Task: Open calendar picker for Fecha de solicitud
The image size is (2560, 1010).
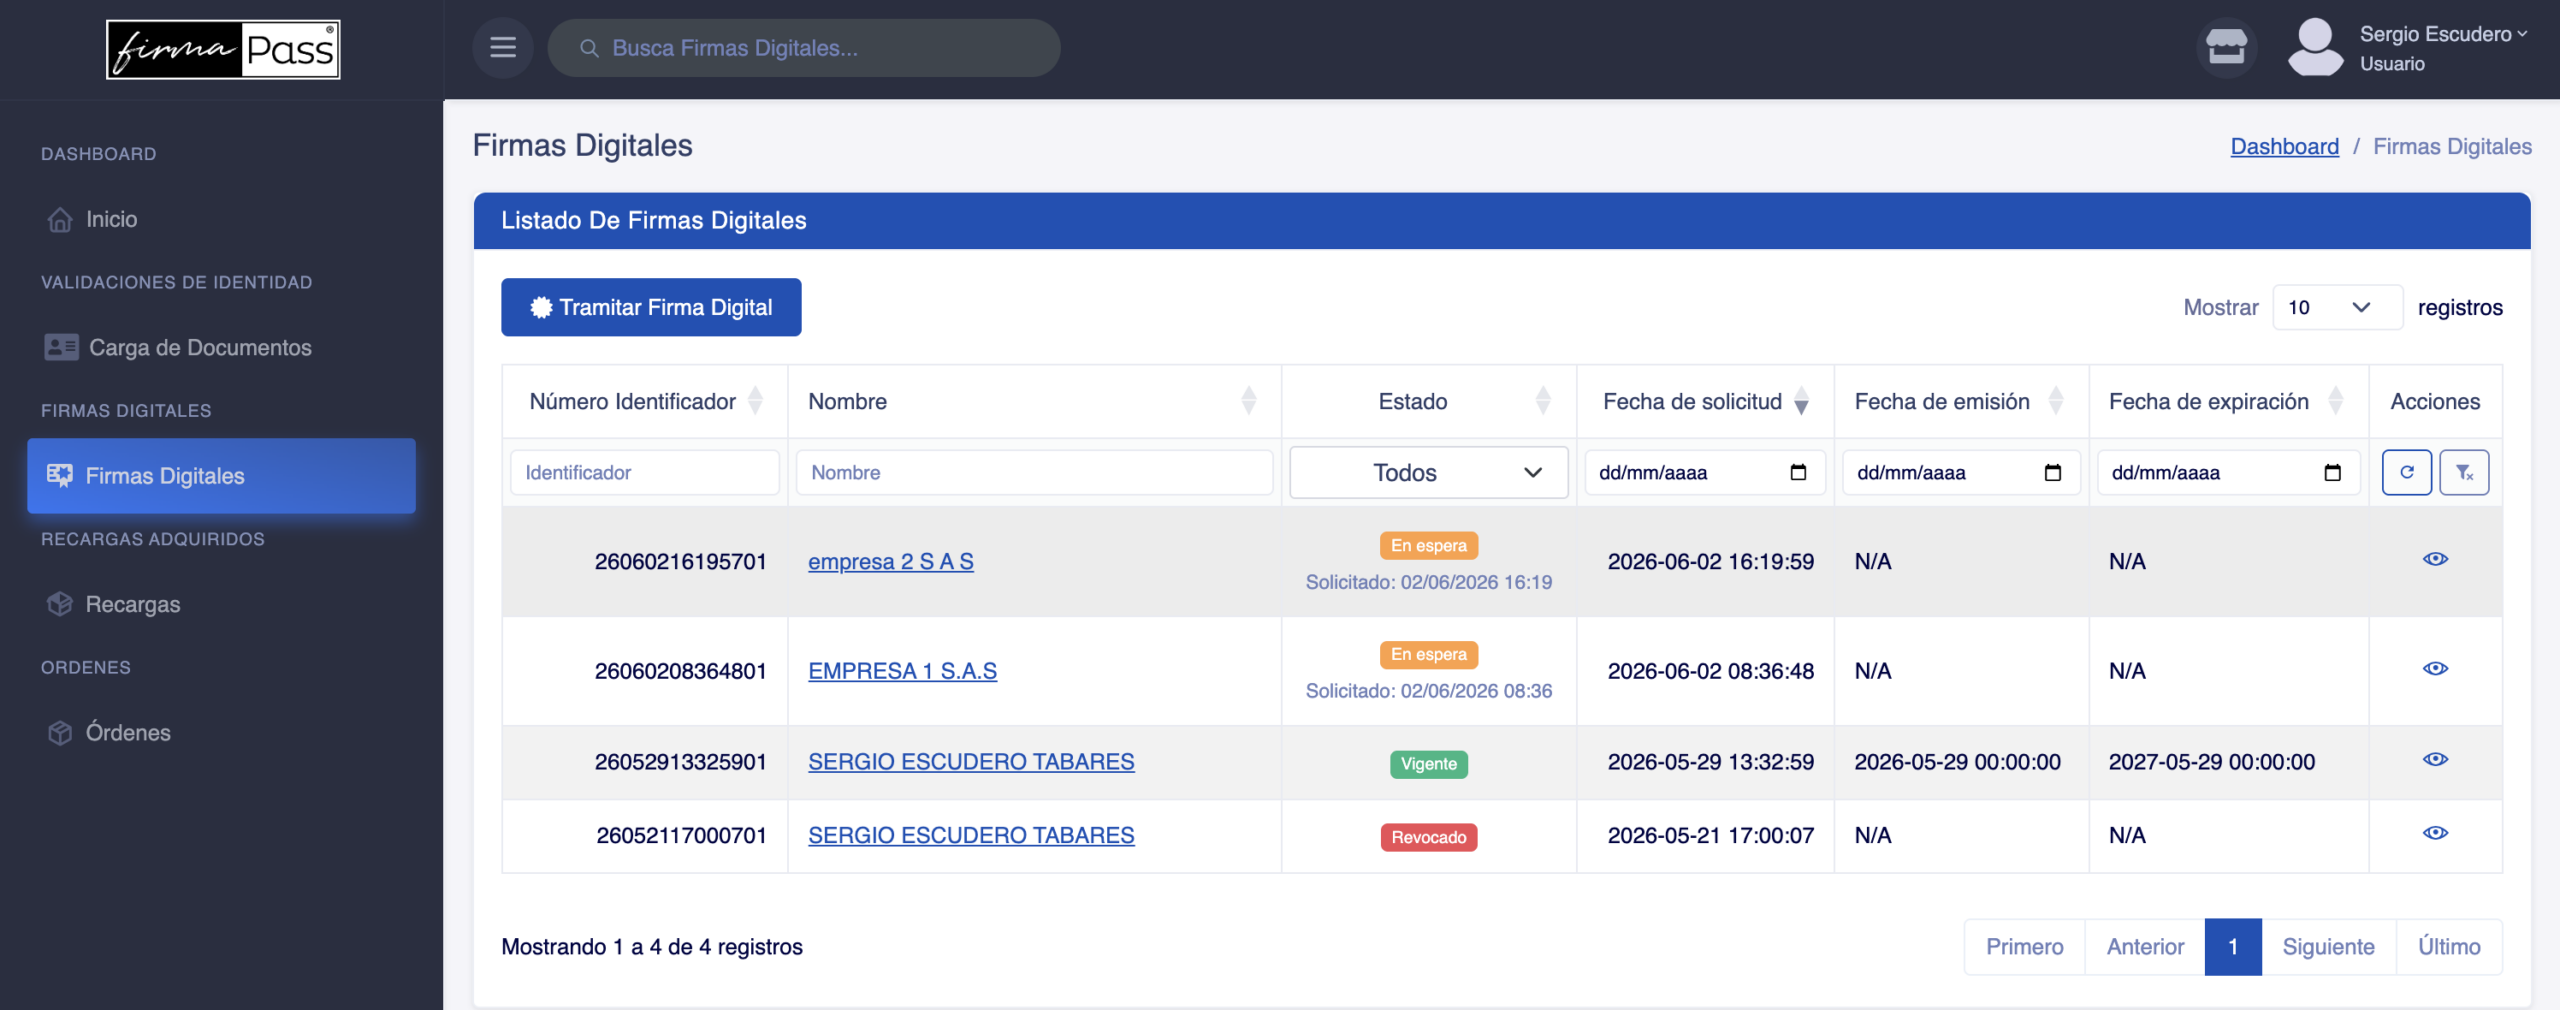Action: tap(1798, 472)
